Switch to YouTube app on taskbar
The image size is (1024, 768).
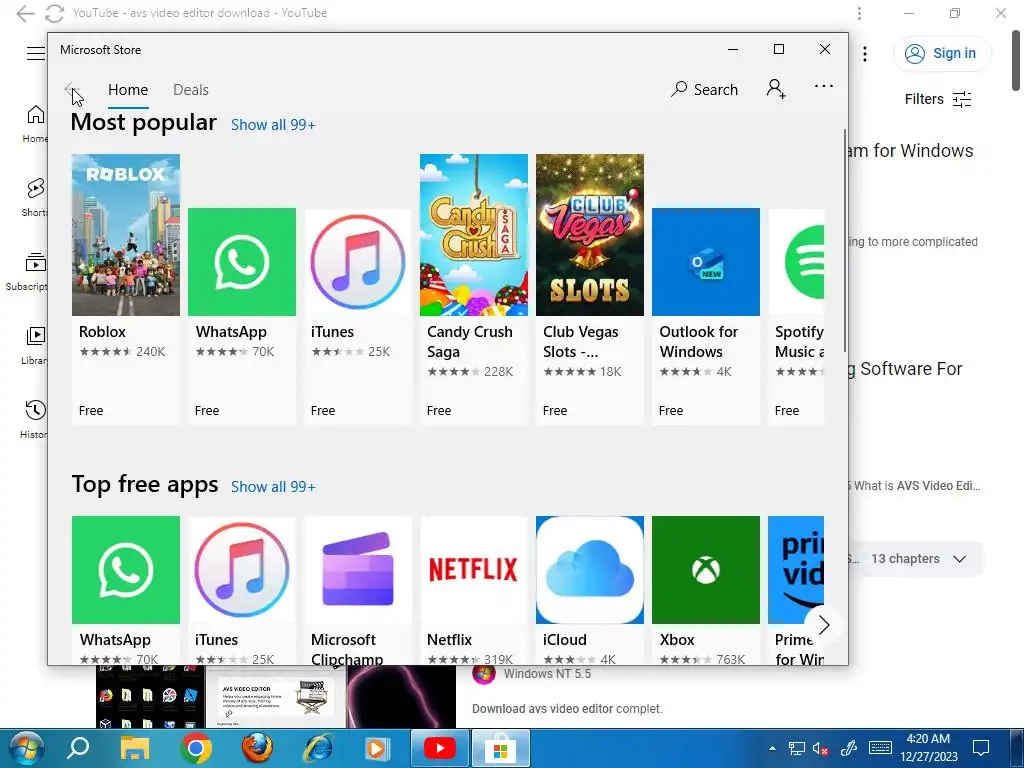point(440,748)
